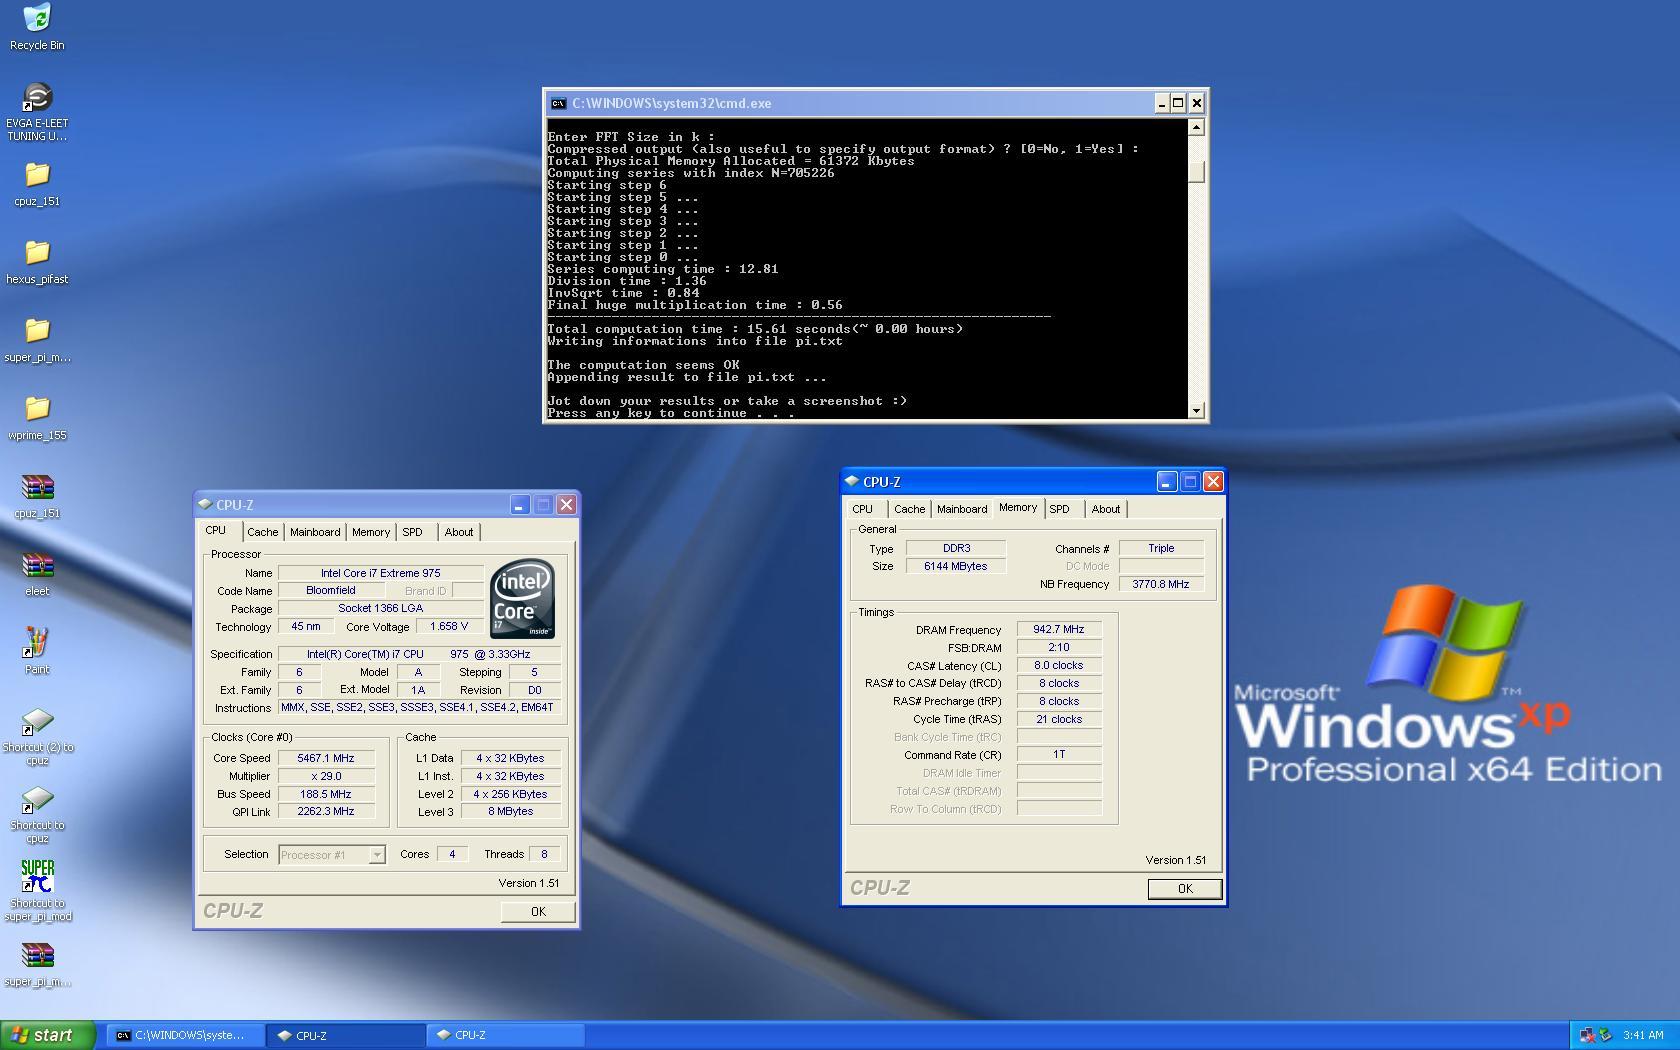Open CPU tab in right CPU-Z window
1680x1050 pixels.
pyautogui.click(x=862, y=509)
